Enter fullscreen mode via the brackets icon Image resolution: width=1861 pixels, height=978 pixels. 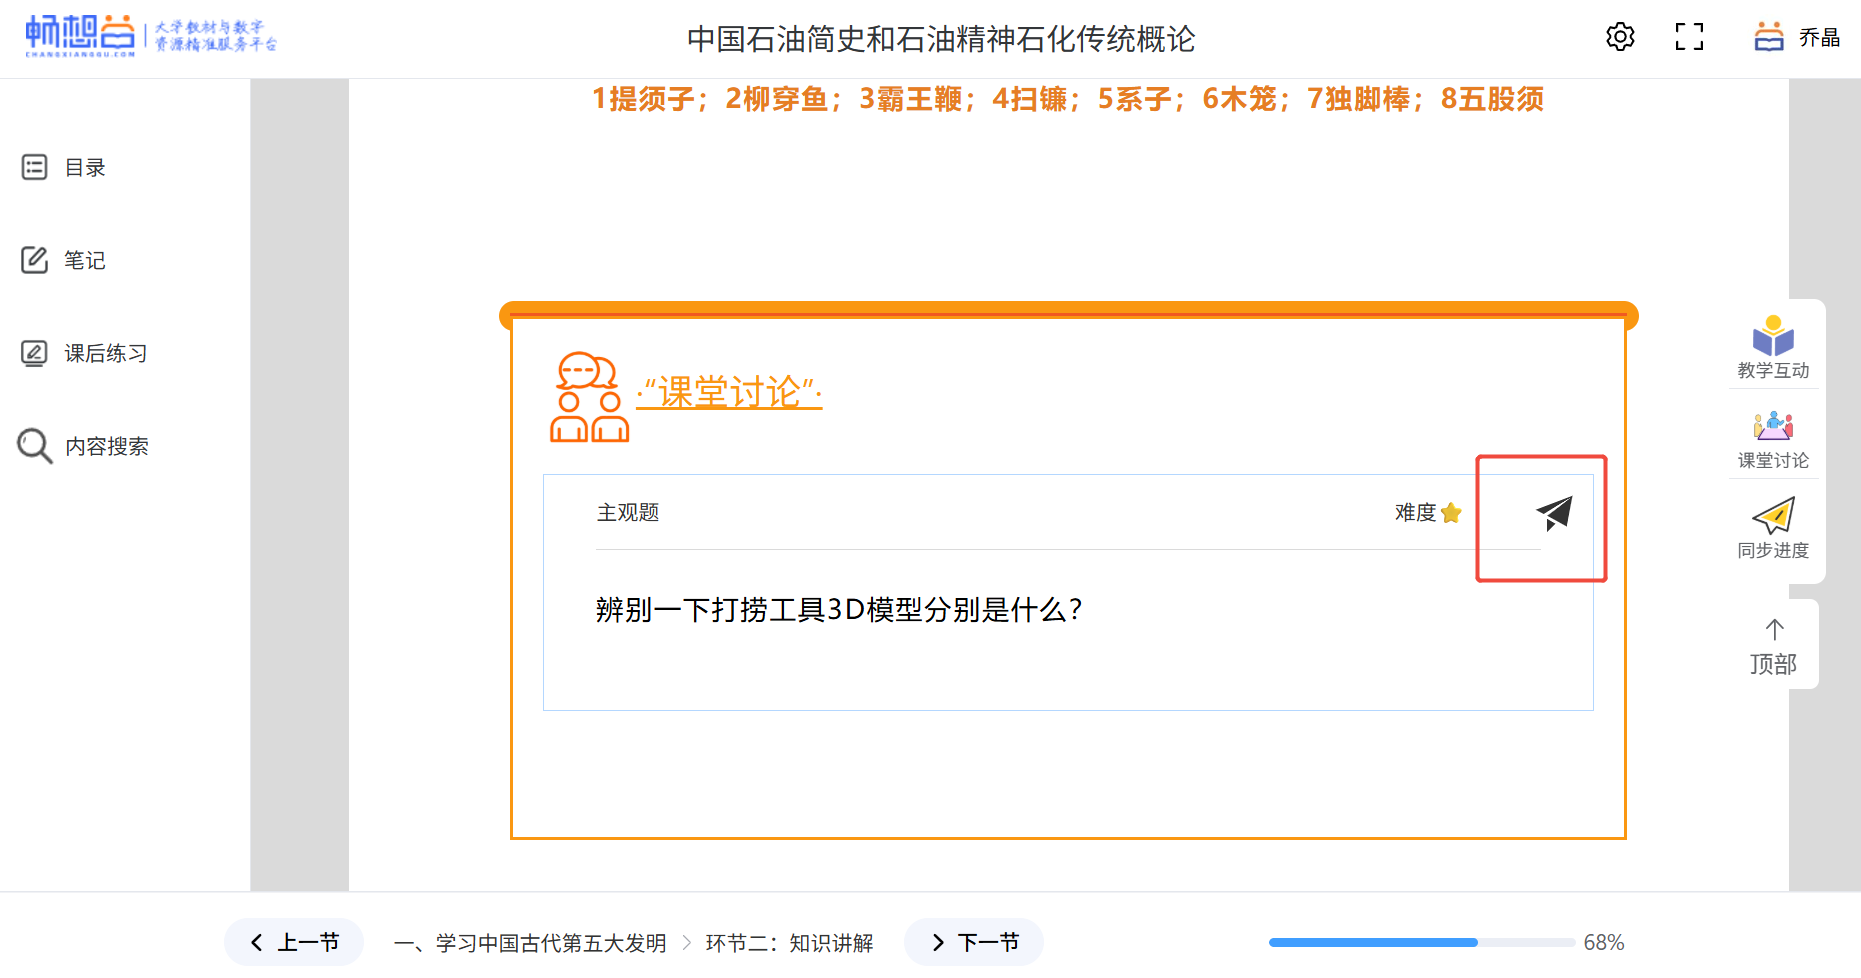(1689, 37)
